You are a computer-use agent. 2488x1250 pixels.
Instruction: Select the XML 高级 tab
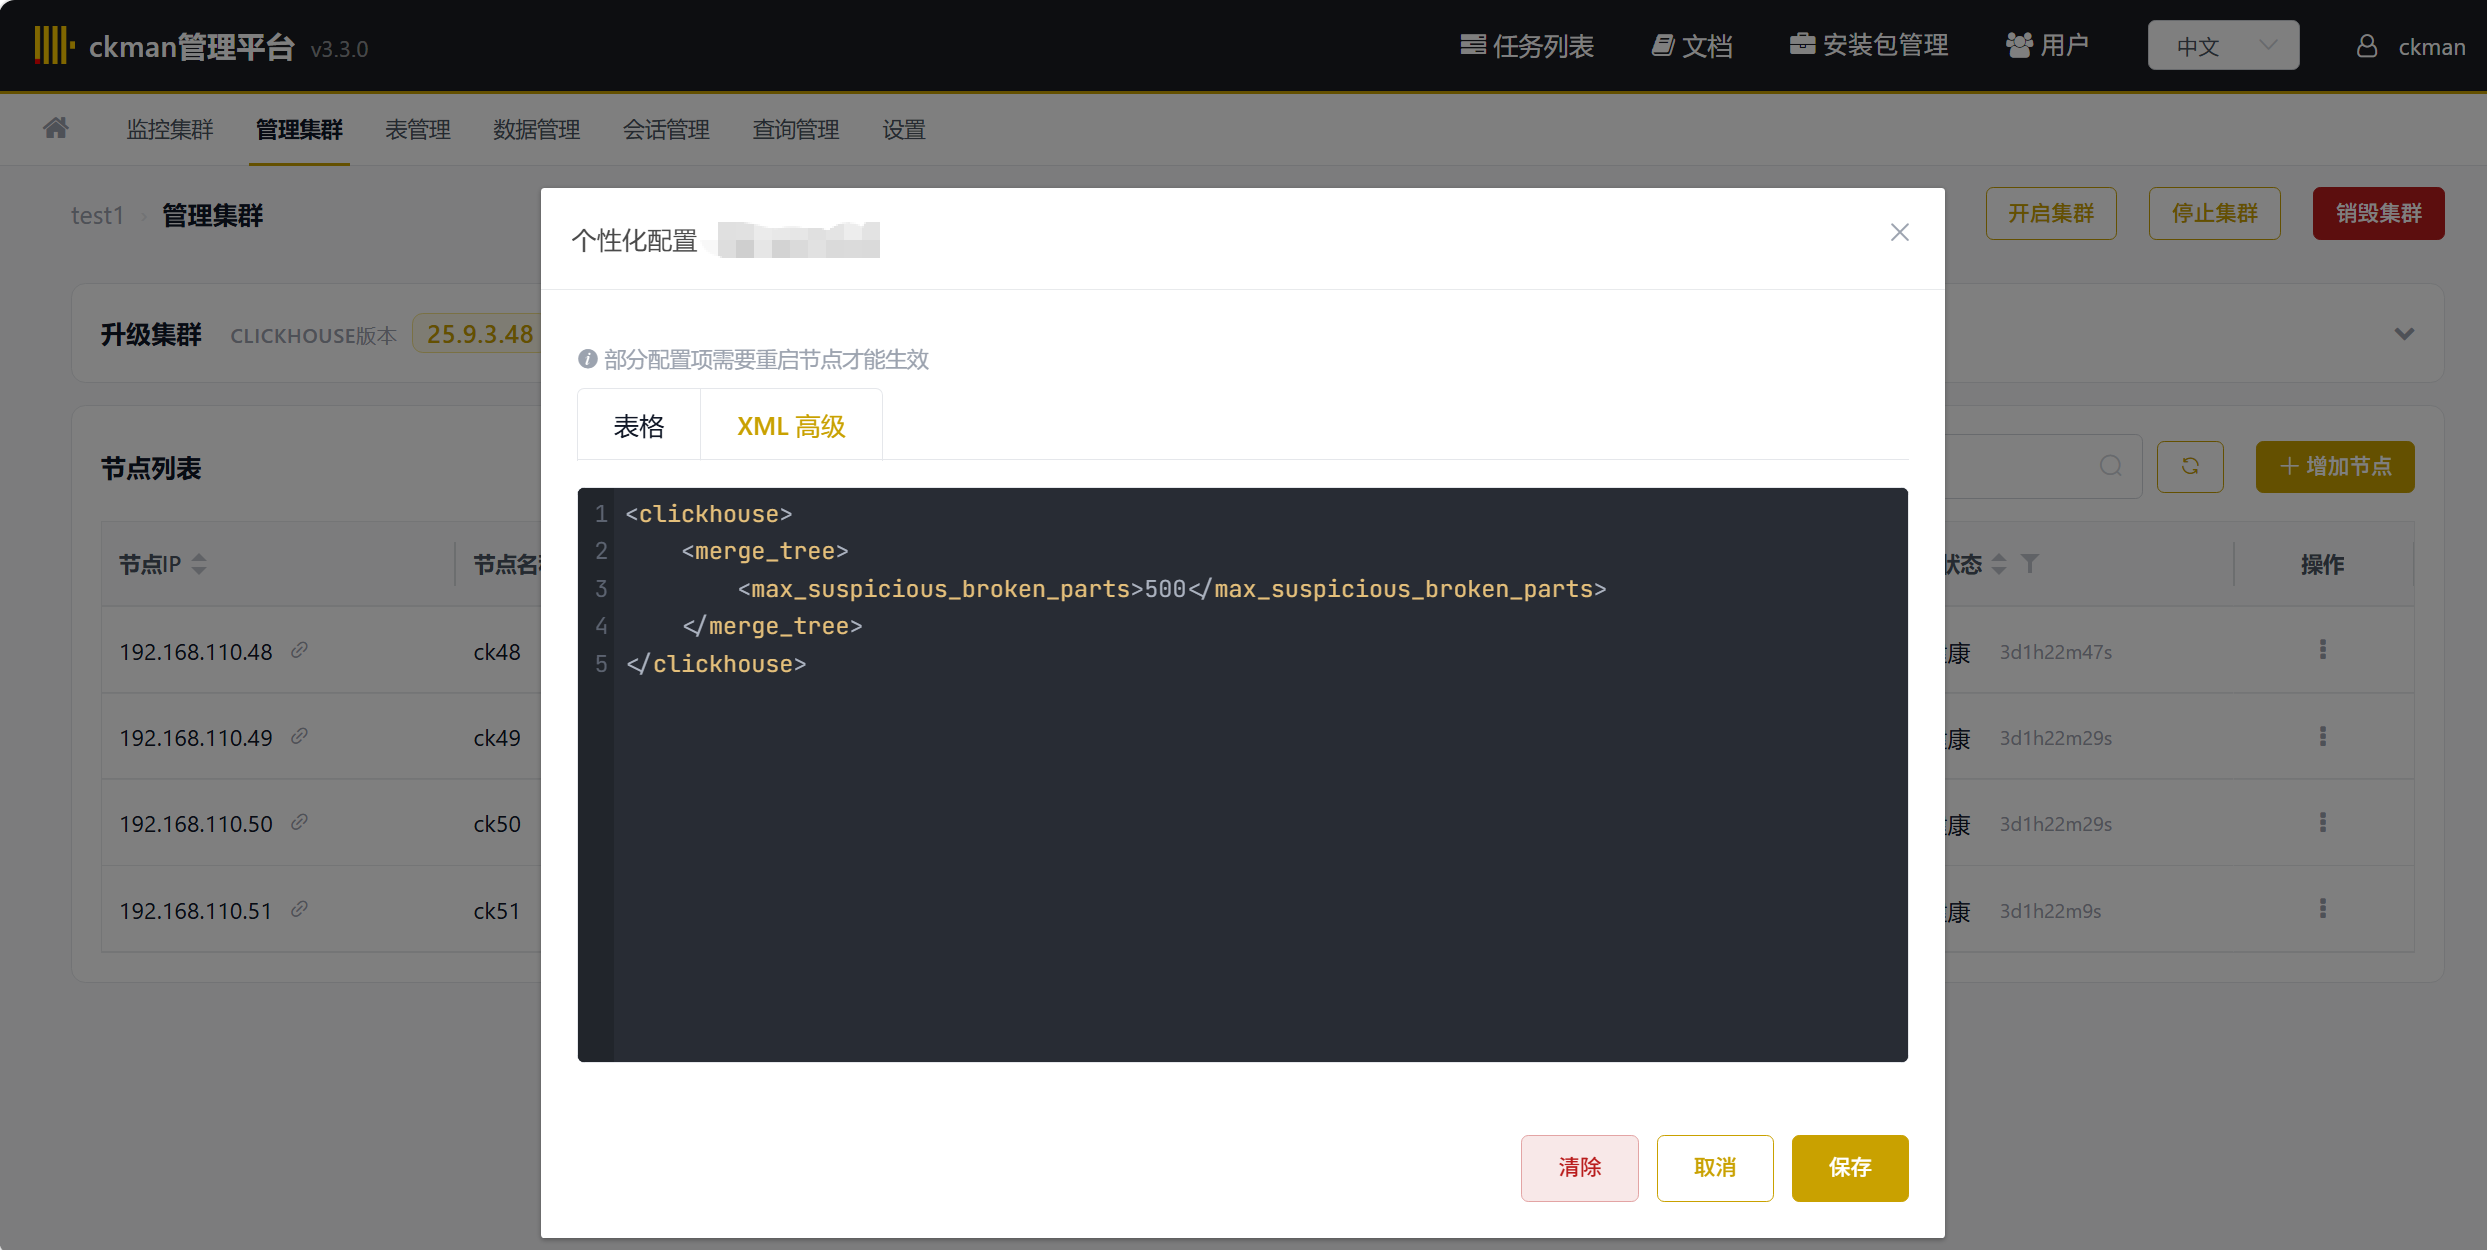(791, 426)
